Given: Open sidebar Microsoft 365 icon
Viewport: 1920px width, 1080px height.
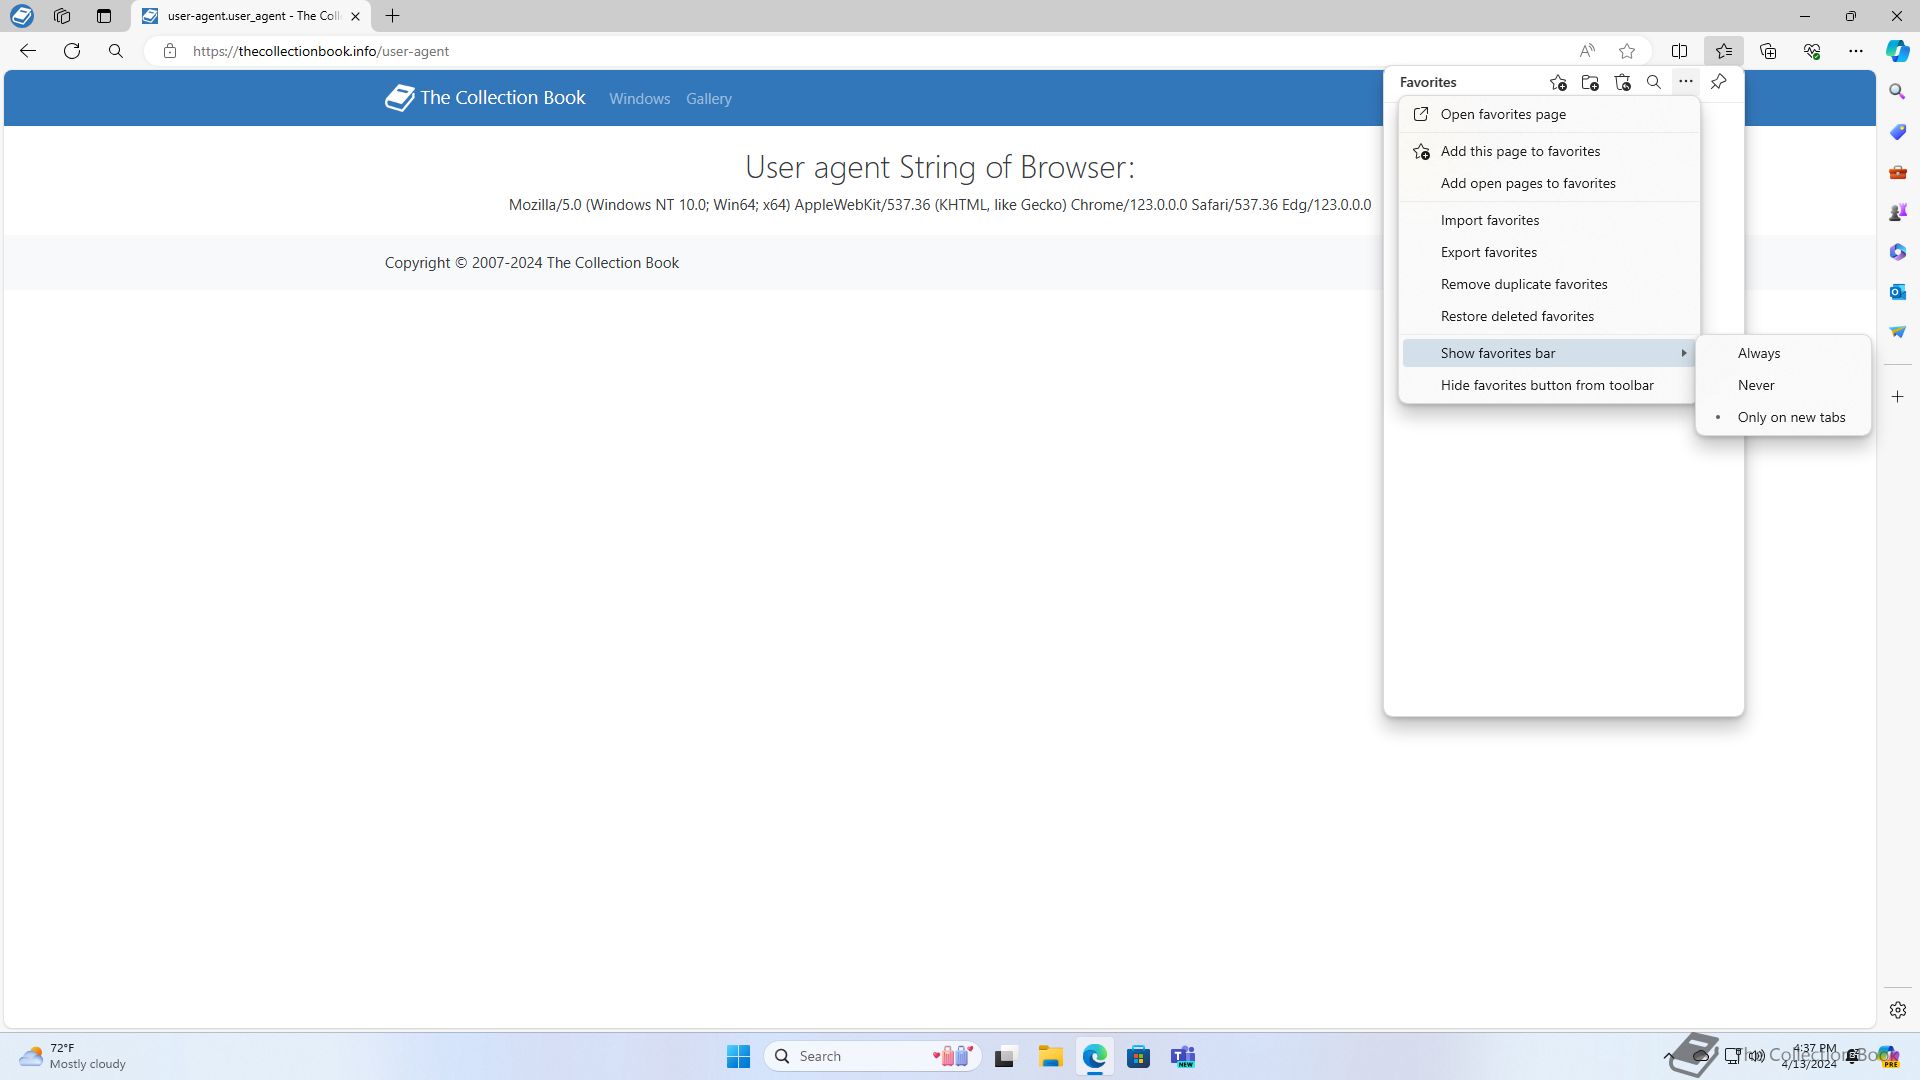Looking at the screenshot, I should [x=1898, y=252].
